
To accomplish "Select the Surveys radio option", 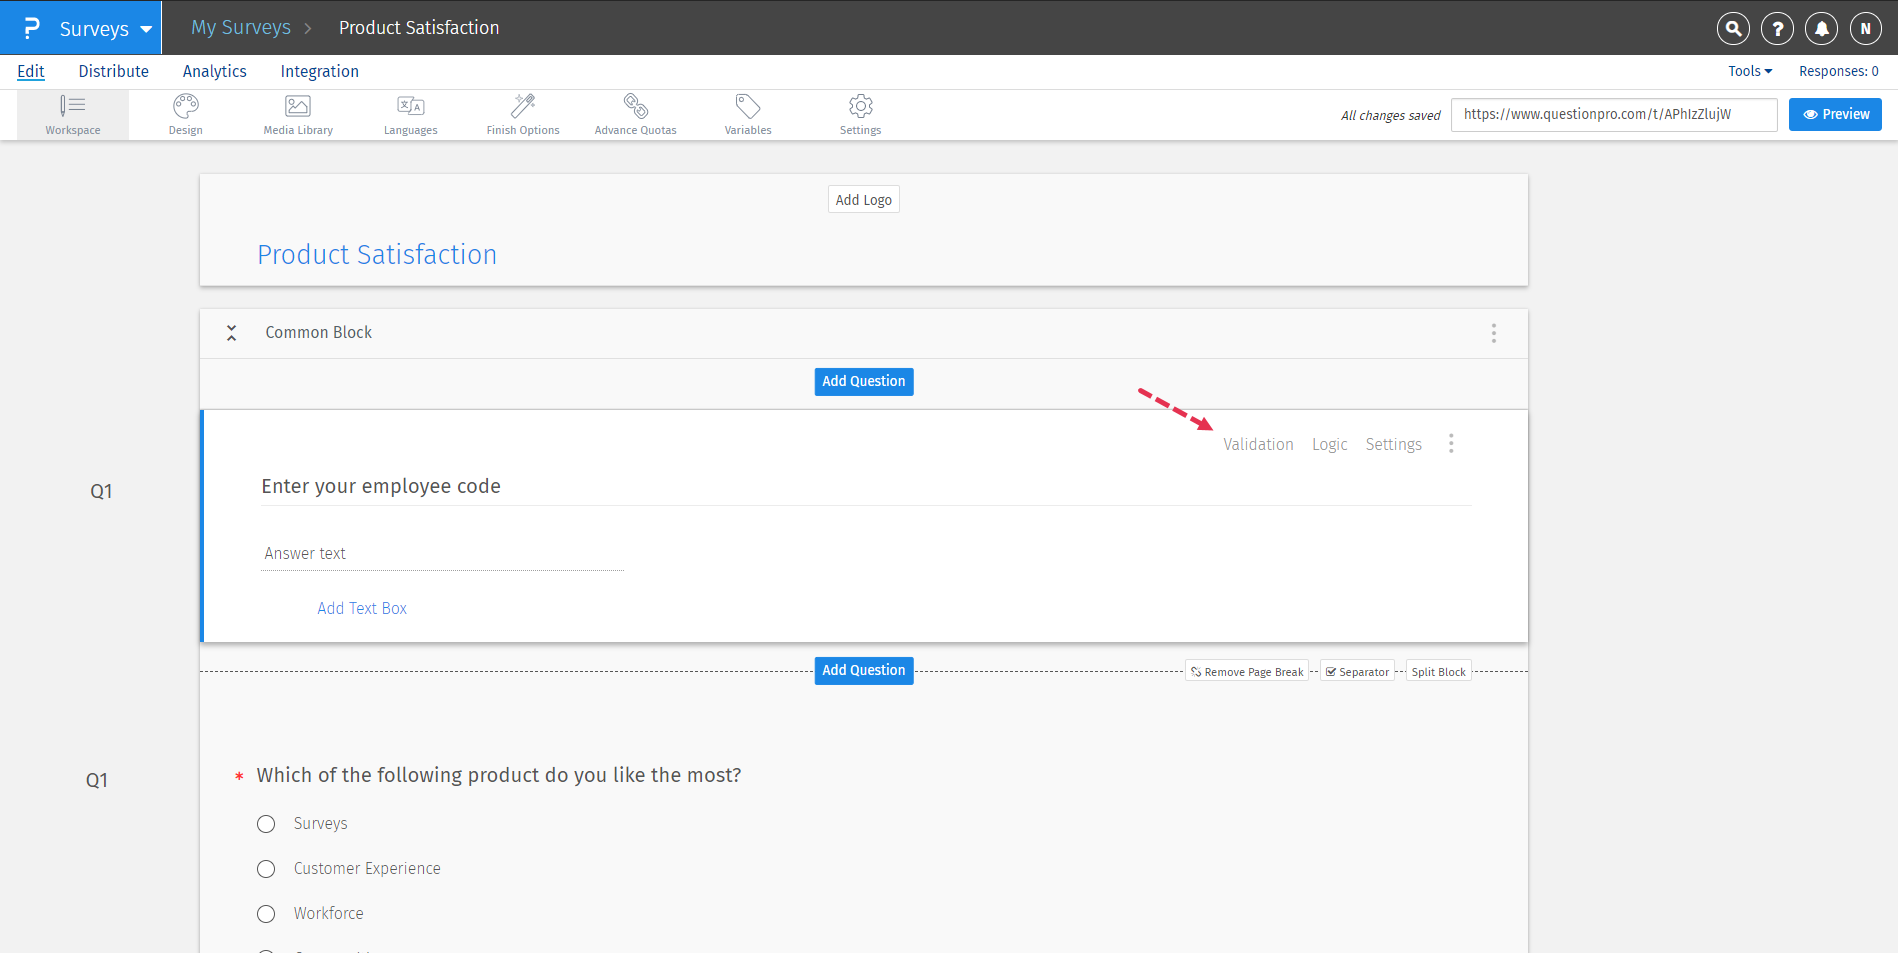I will click(x=266, y=823).
